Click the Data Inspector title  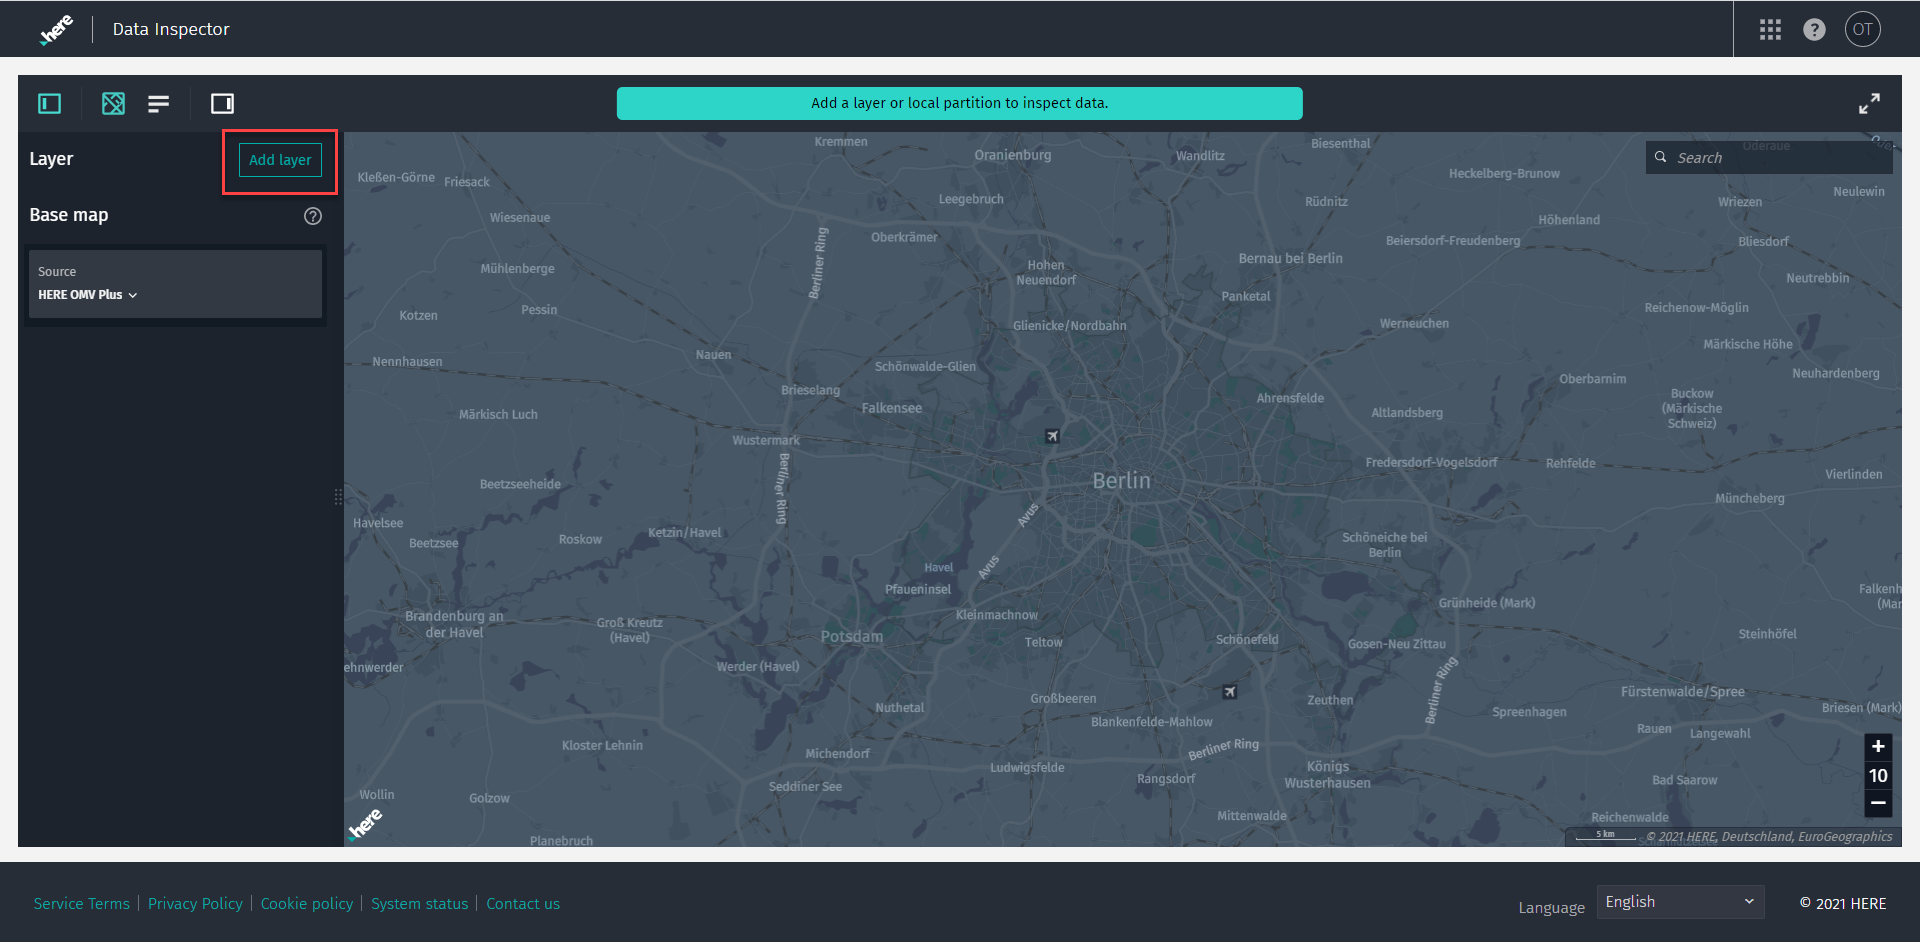171,29
